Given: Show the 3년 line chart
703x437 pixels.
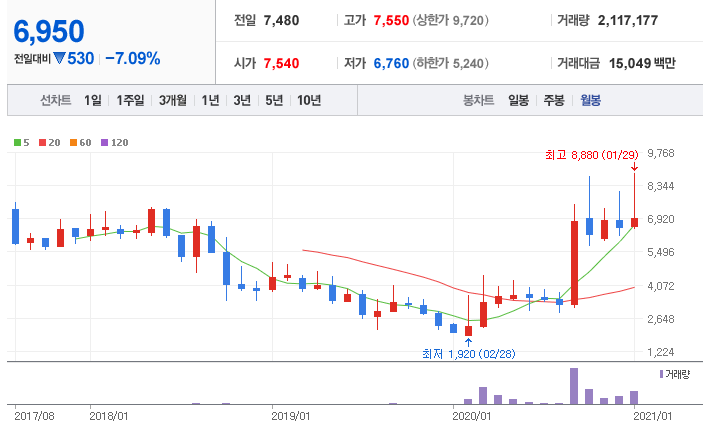Looking at the screenshot, I should click(x=242, y=100).
